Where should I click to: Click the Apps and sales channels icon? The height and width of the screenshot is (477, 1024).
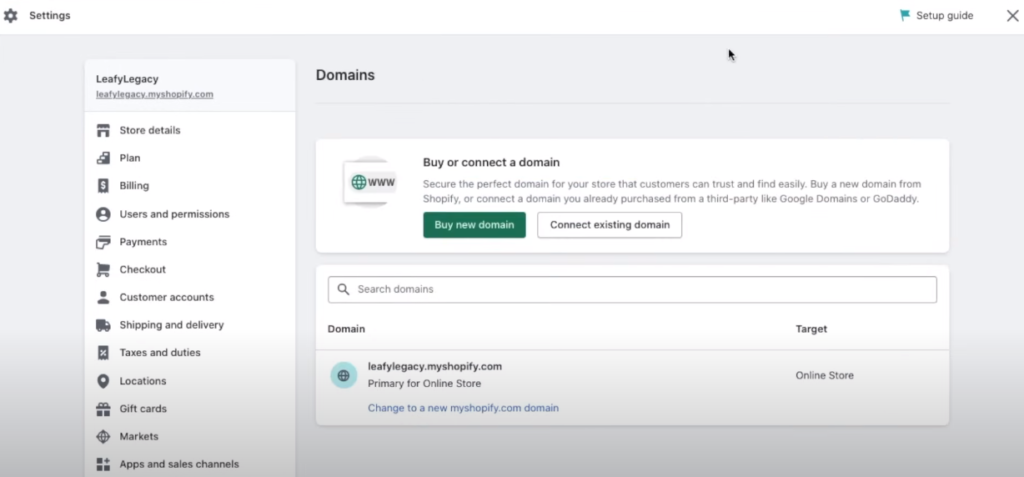(x=103, y=465)
